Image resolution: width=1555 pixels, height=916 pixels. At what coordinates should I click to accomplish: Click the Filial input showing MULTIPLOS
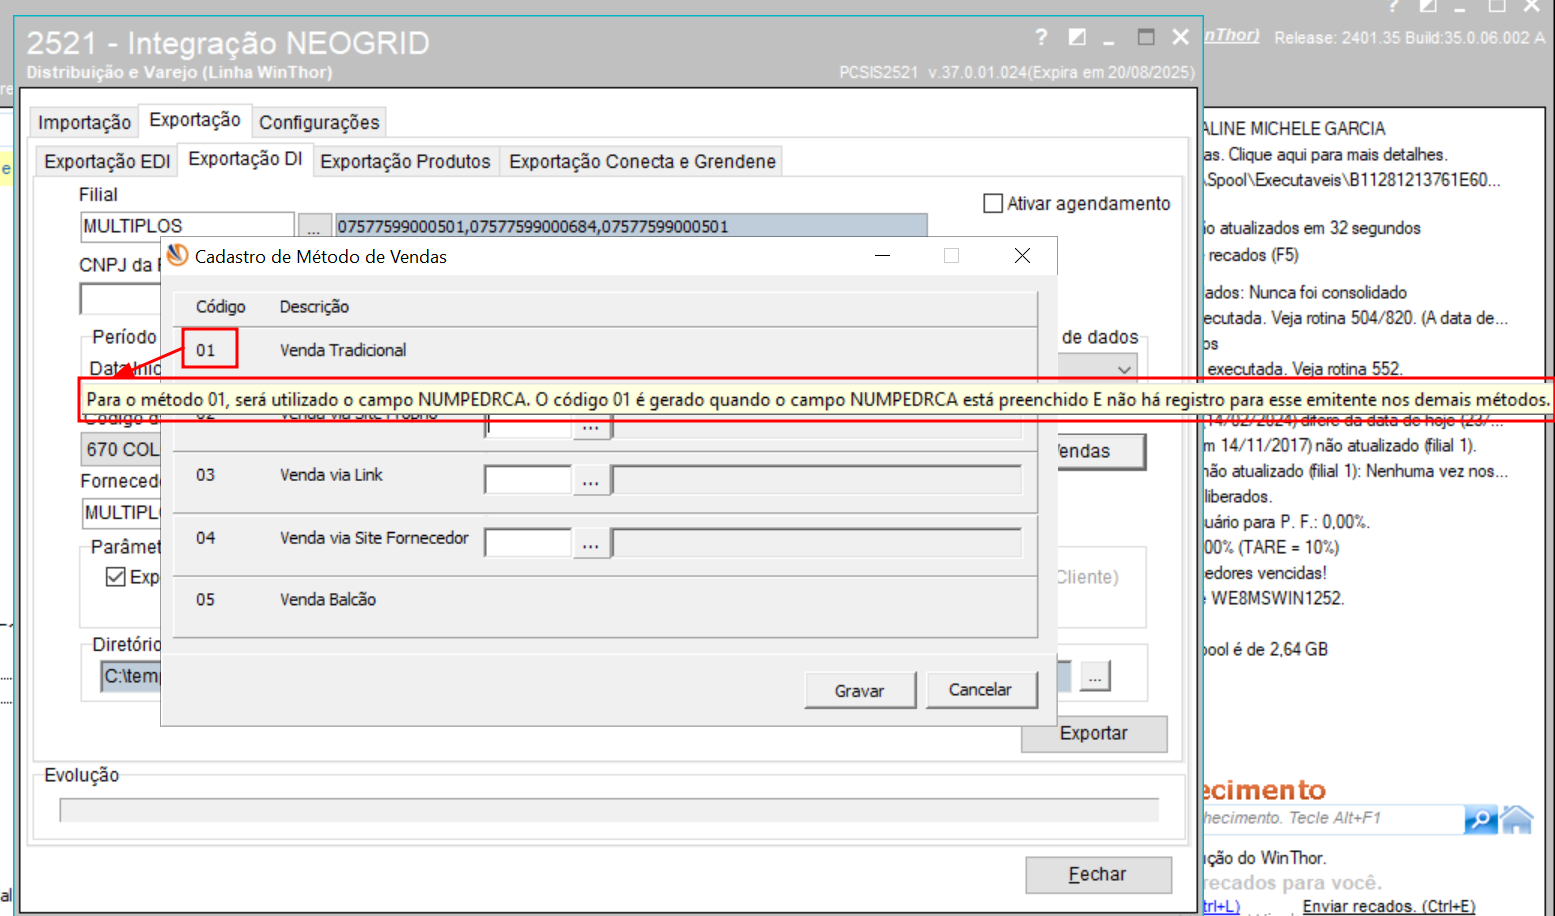[x=187, y=226]
